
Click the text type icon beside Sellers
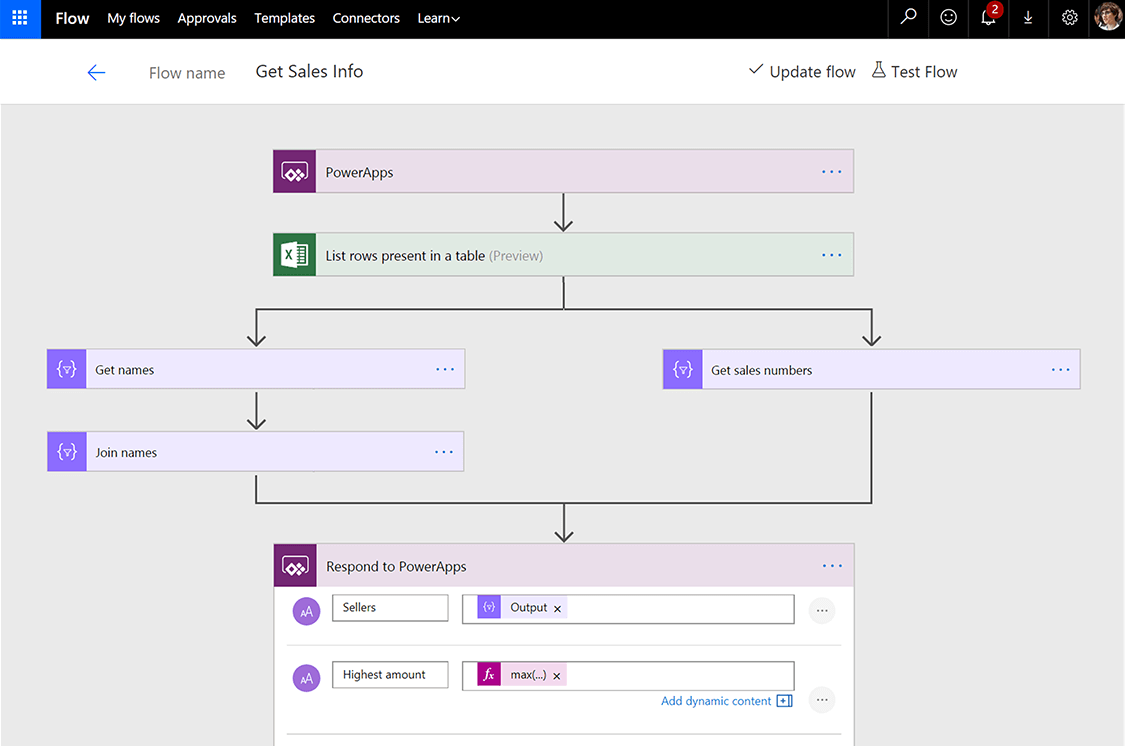point(306,611)
